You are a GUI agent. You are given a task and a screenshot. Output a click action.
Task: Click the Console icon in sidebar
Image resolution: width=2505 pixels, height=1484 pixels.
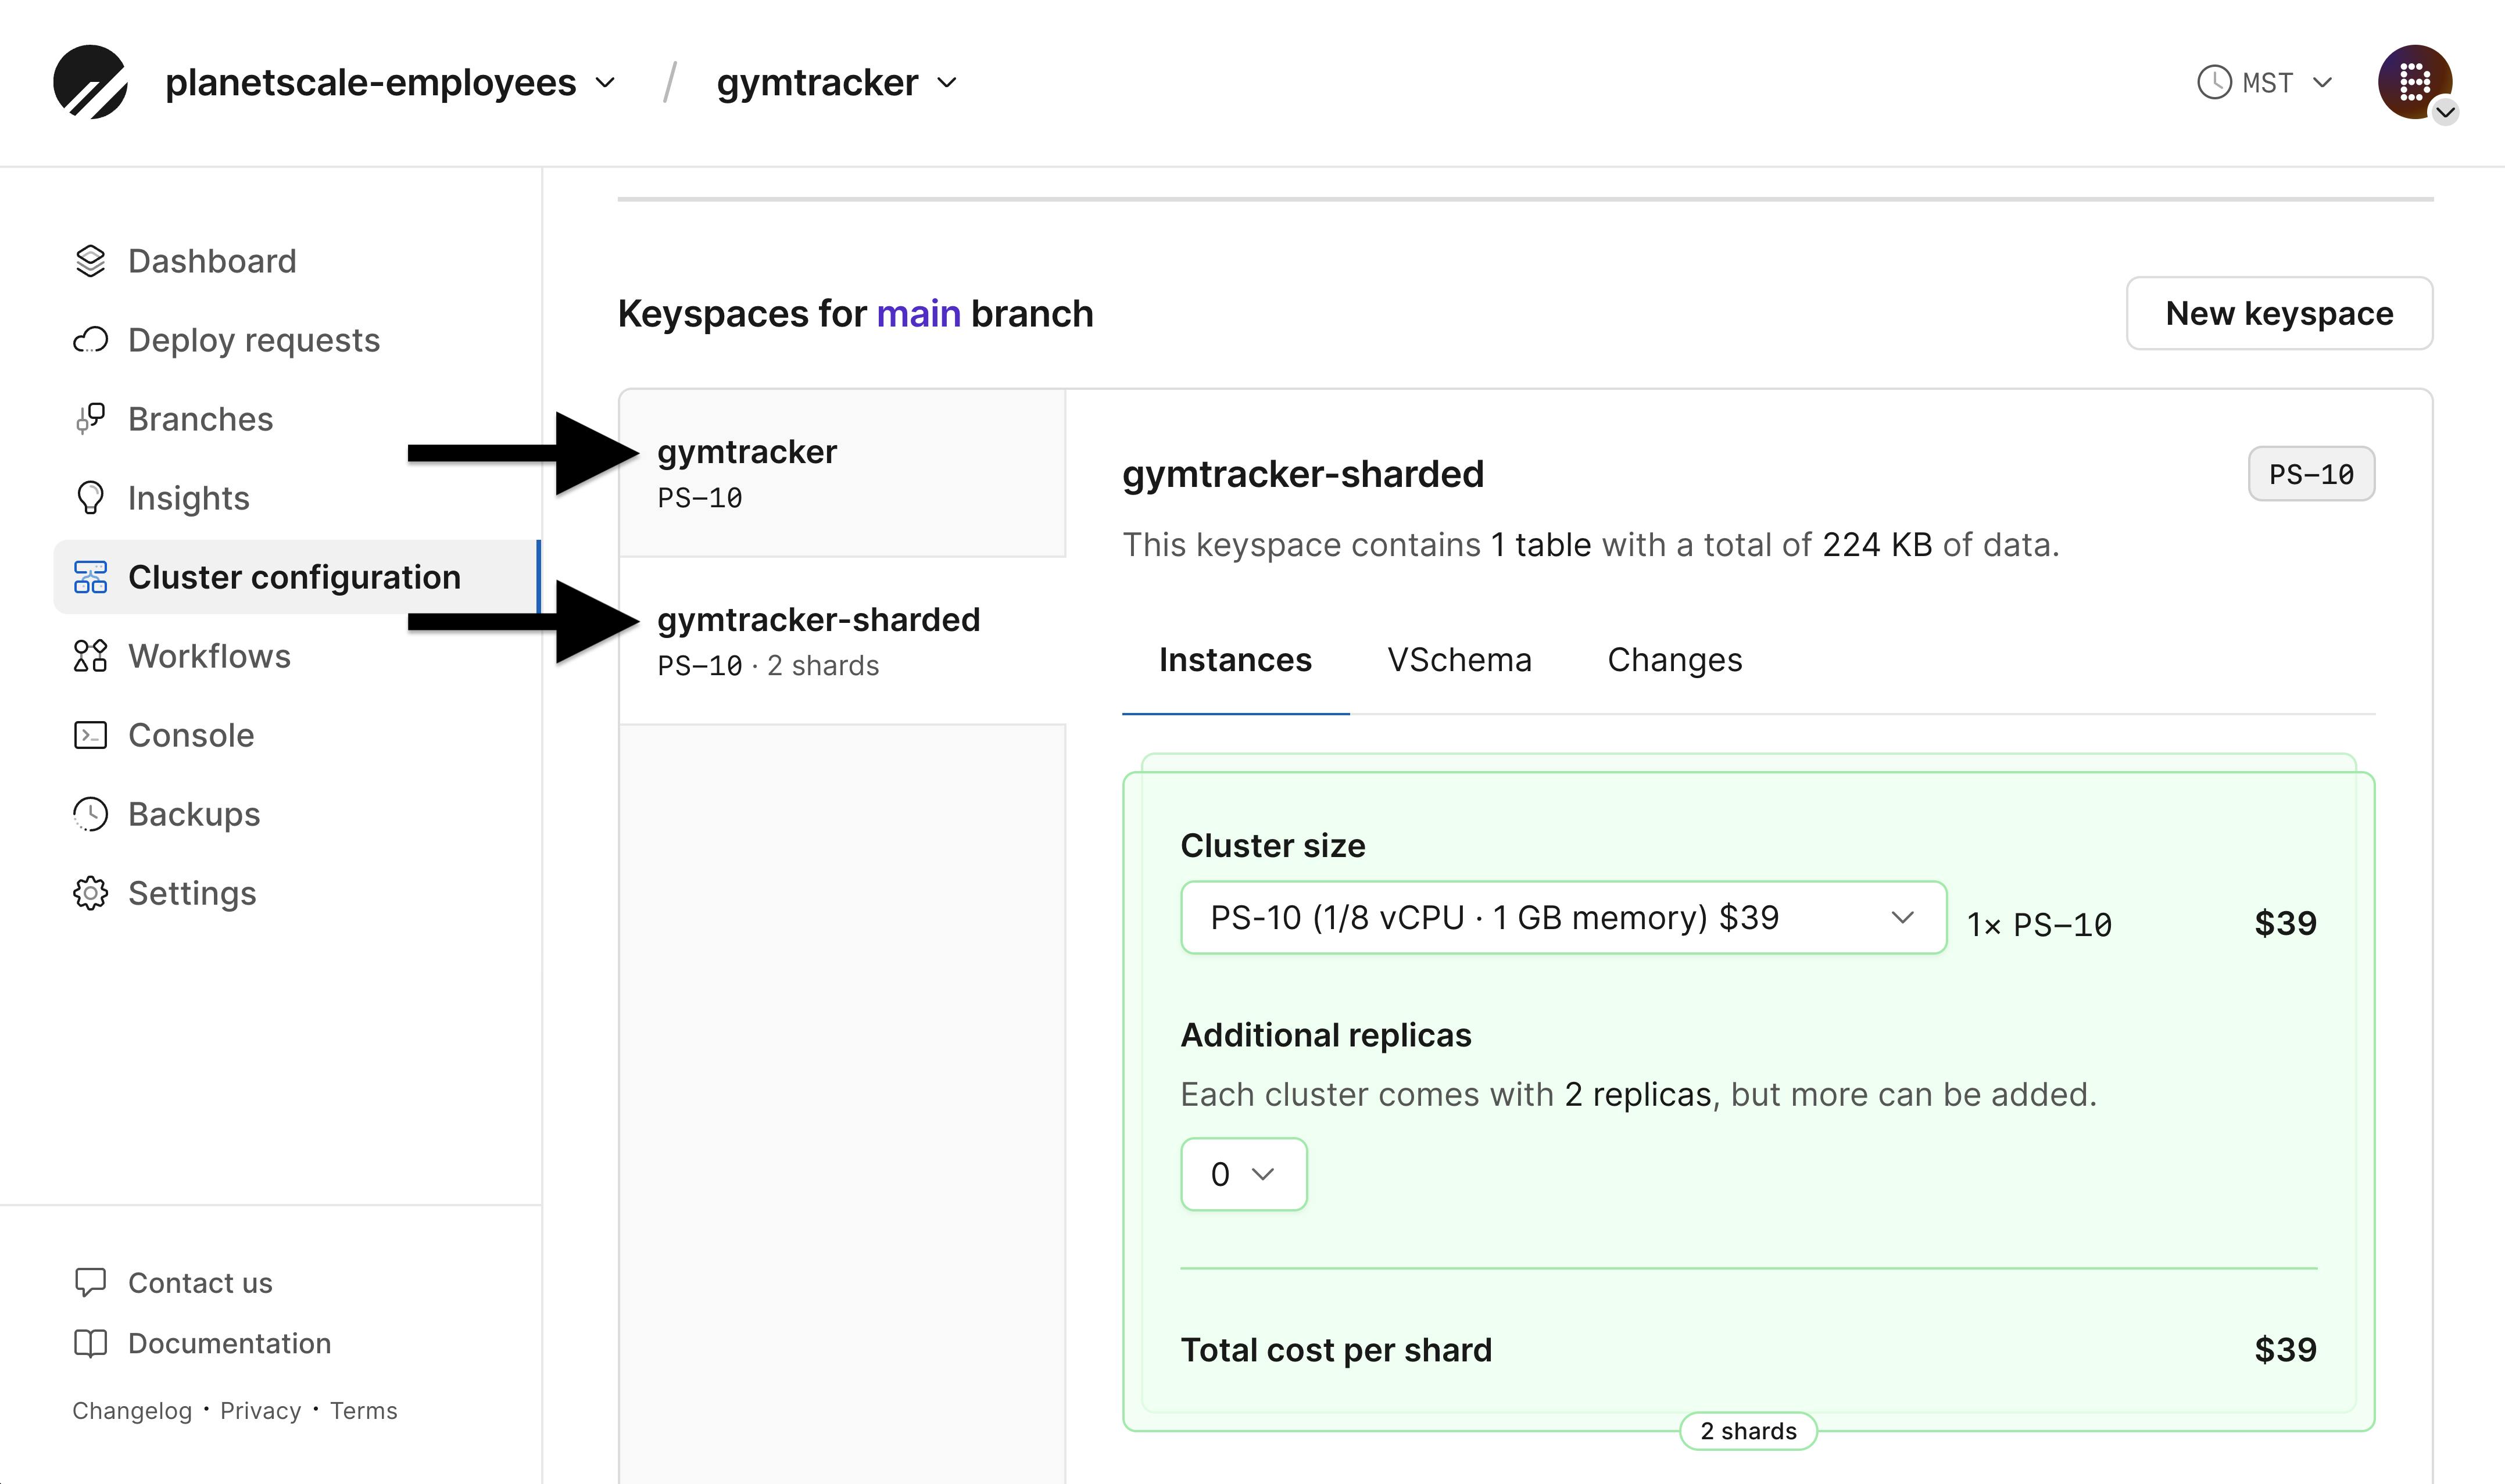pyautogui.click(x=90, y=733)
